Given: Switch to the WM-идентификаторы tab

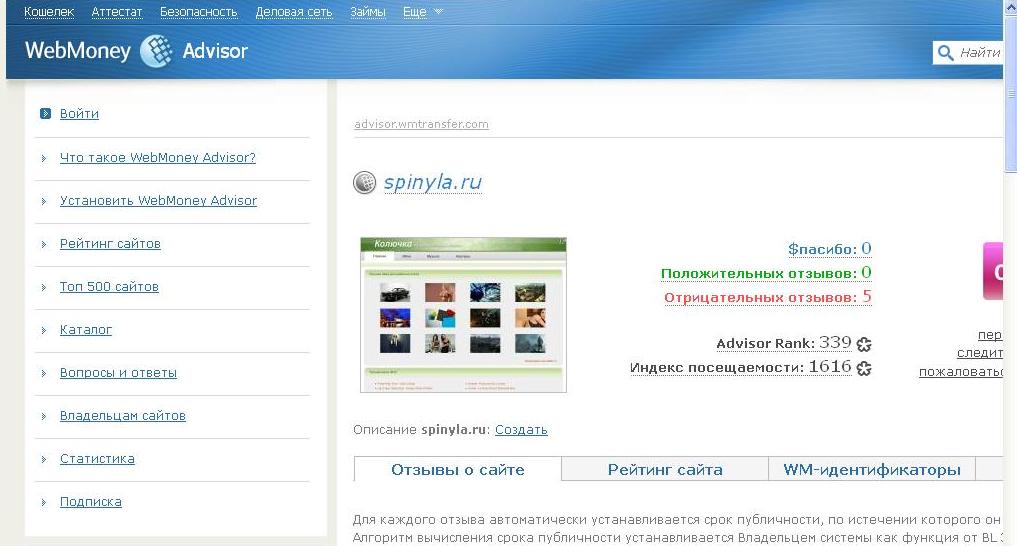Looking at the screenshot, I should tap(872, 469).
